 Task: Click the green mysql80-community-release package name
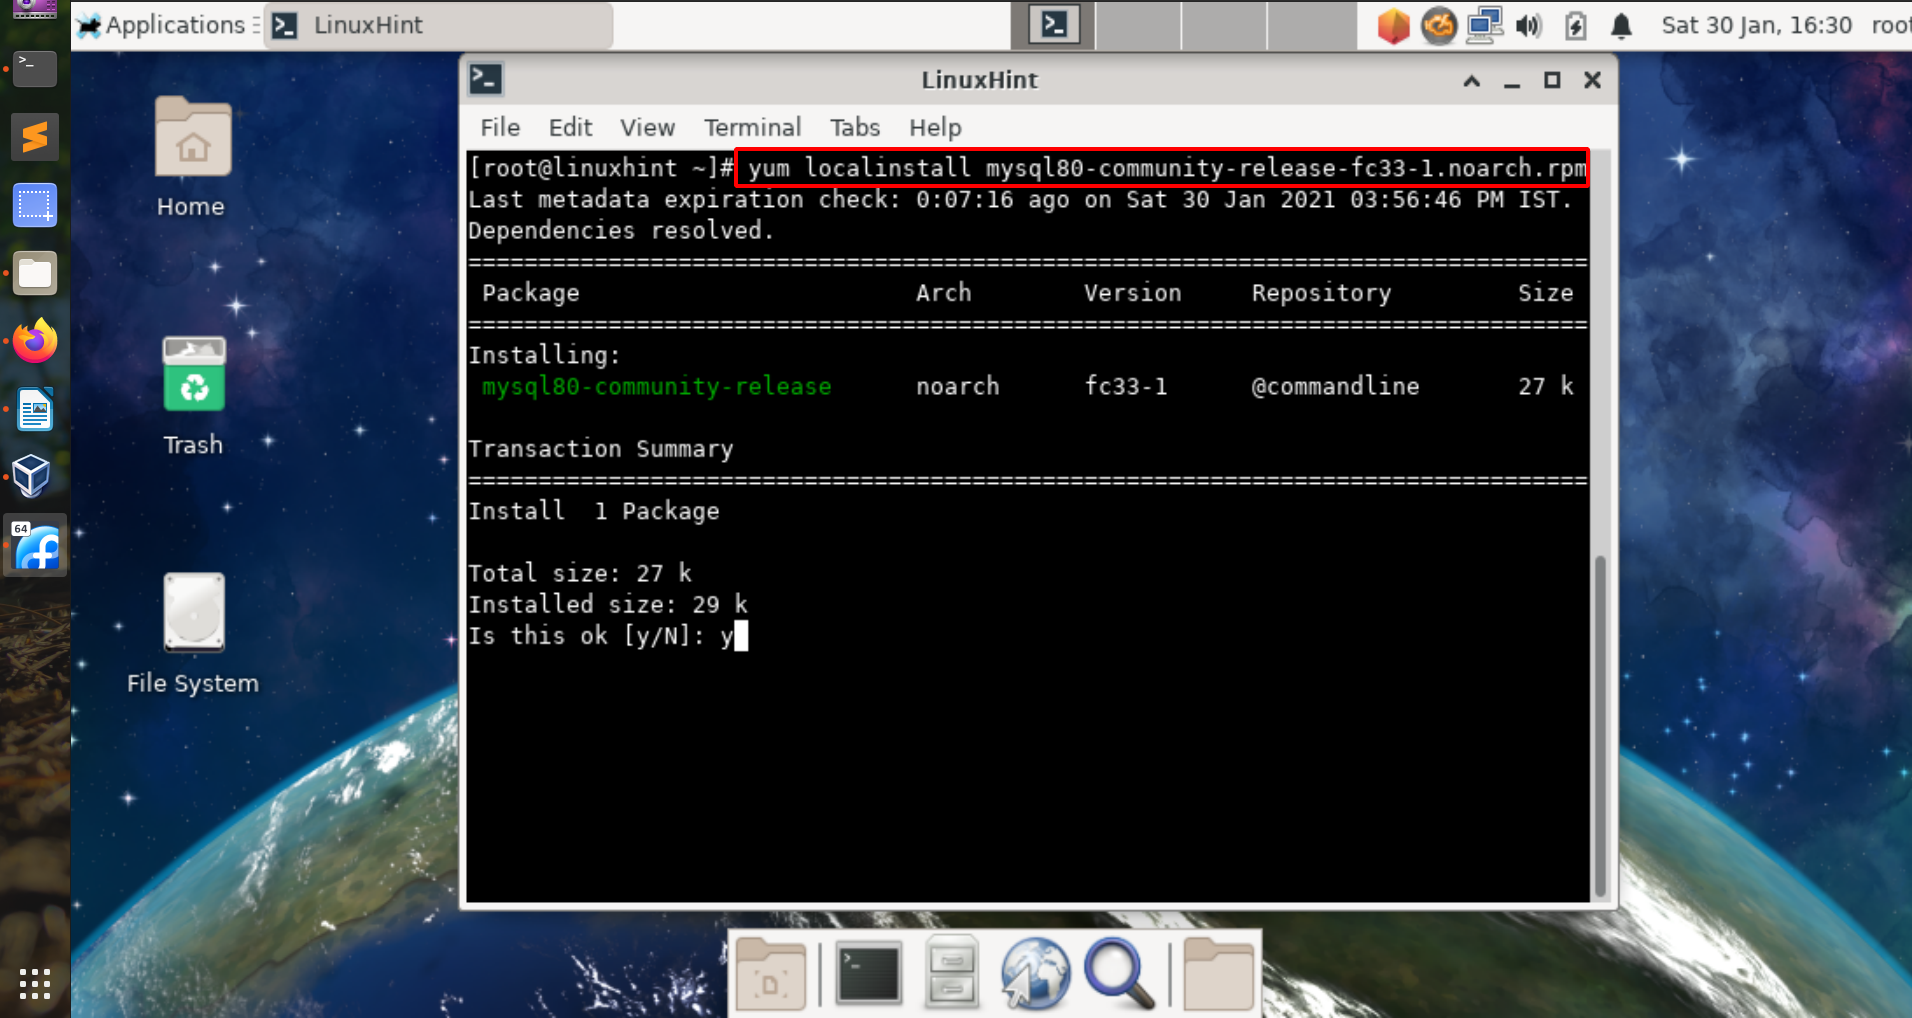pyautogui.click(x=657, y=386)
